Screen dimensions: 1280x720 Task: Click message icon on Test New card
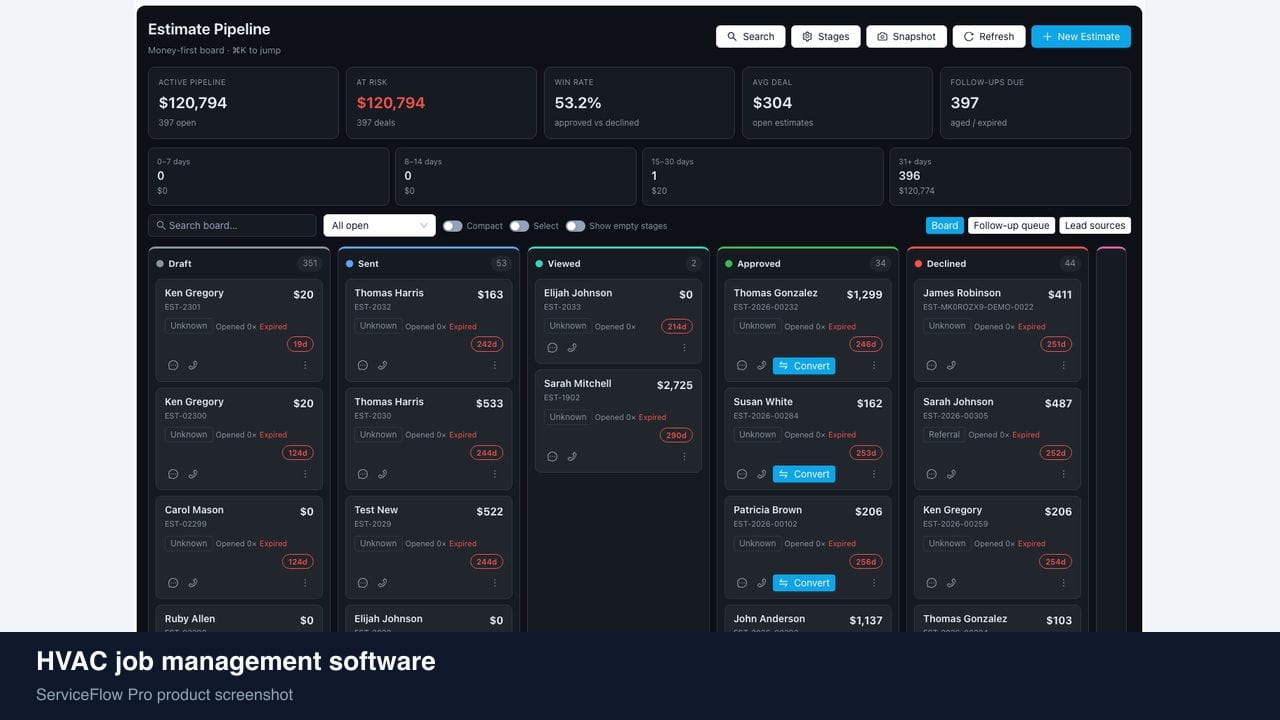pos(362,583)
